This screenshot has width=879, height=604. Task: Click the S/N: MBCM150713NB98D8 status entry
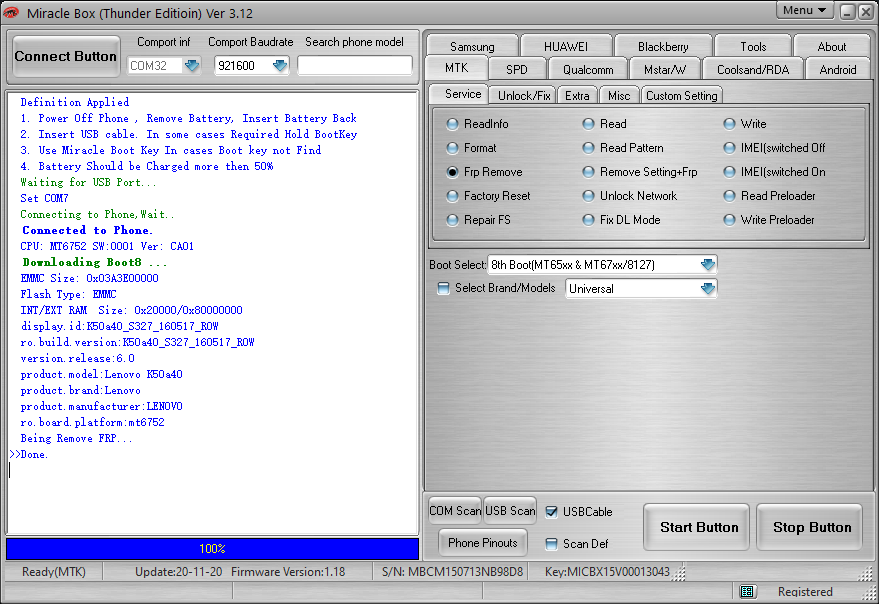pyautogui.click(x=452, y=571)
